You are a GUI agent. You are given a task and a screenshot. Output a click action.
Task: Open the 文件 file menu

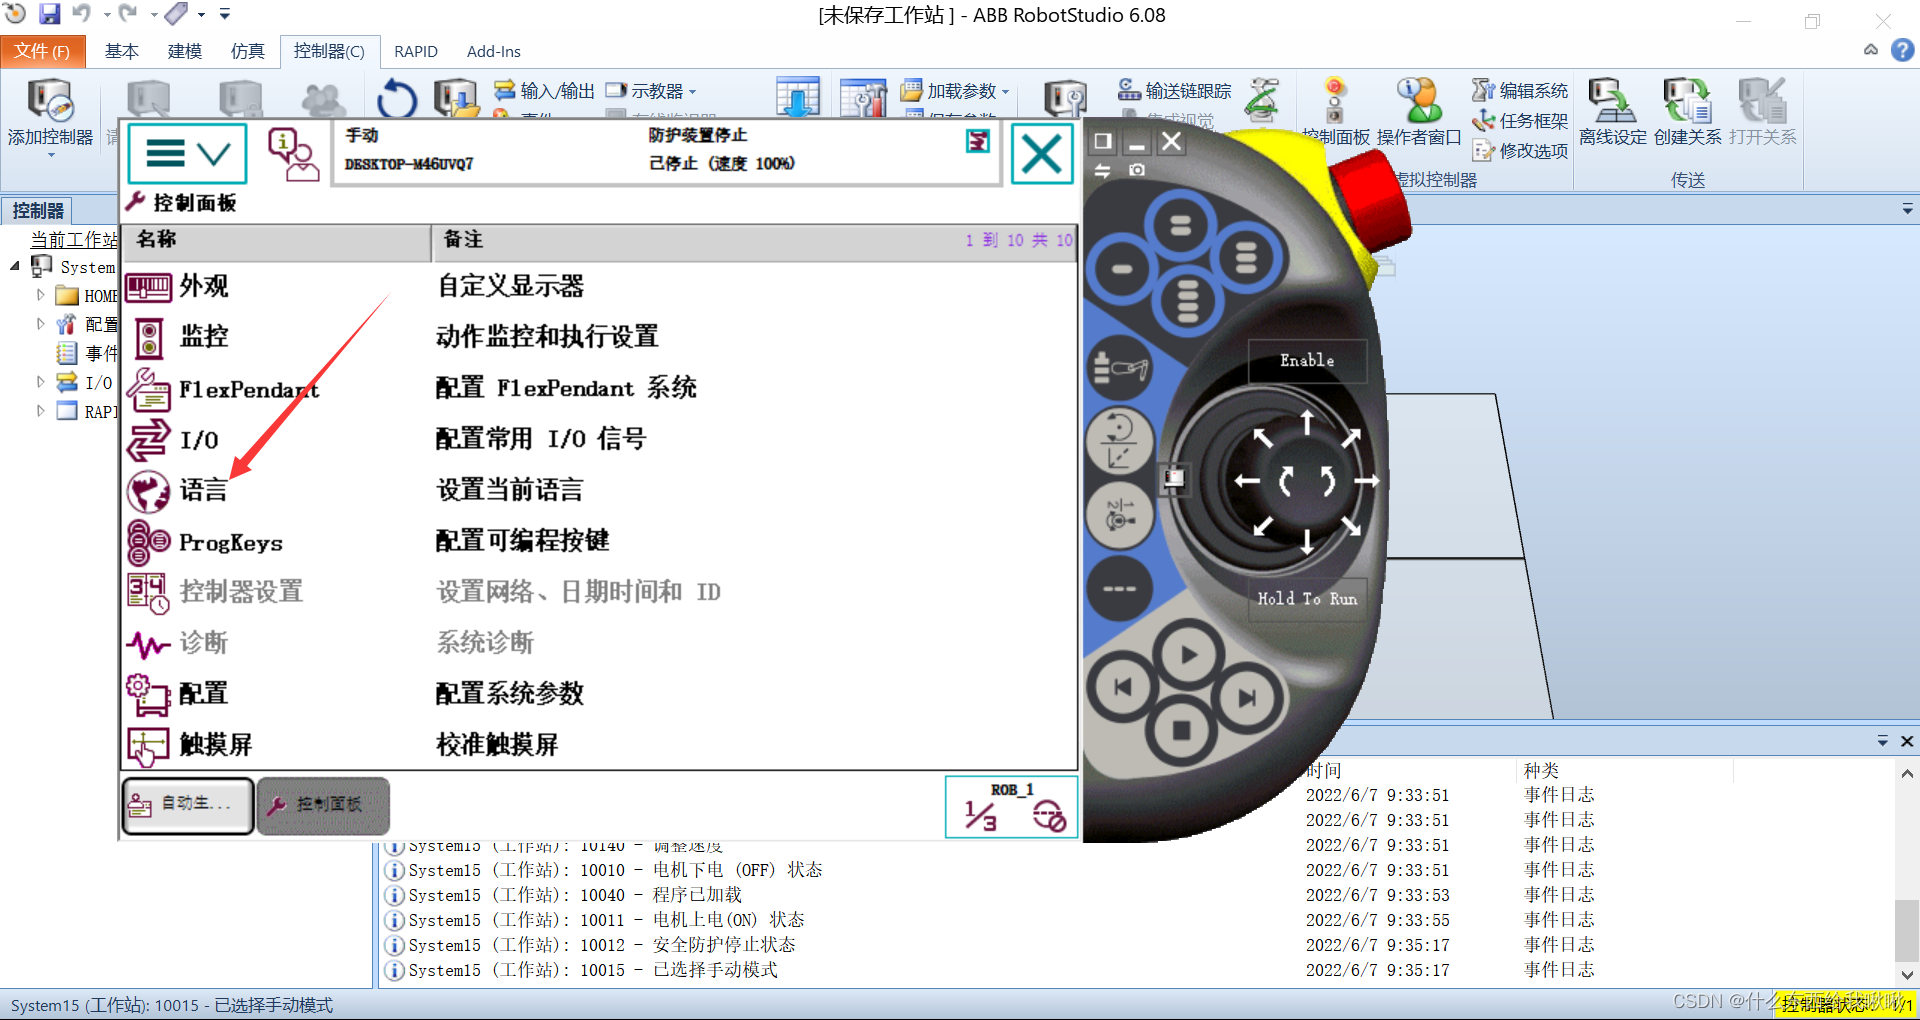(x=43, y=51)
